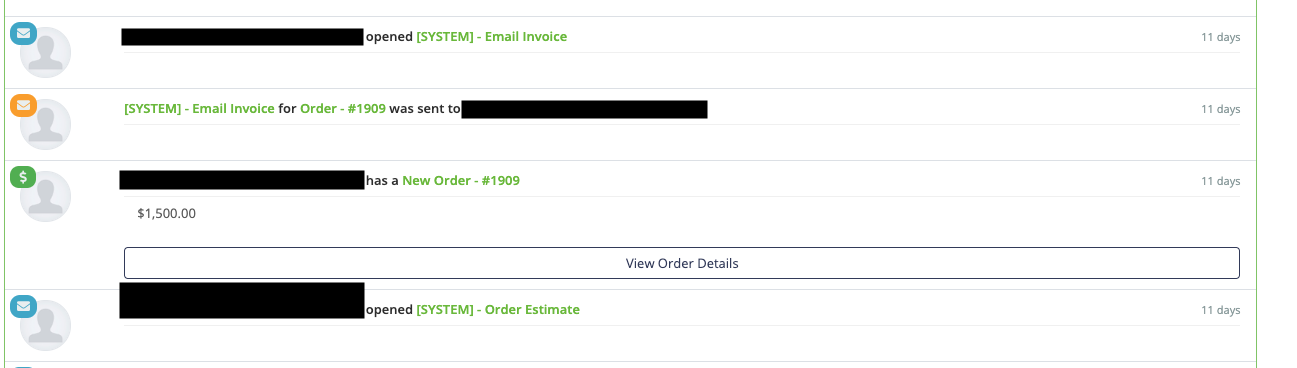The image size is (1297, 368).
Task: Click the blue envelope icon on Email Invoice opened entry
Action: tap(23, 33)
